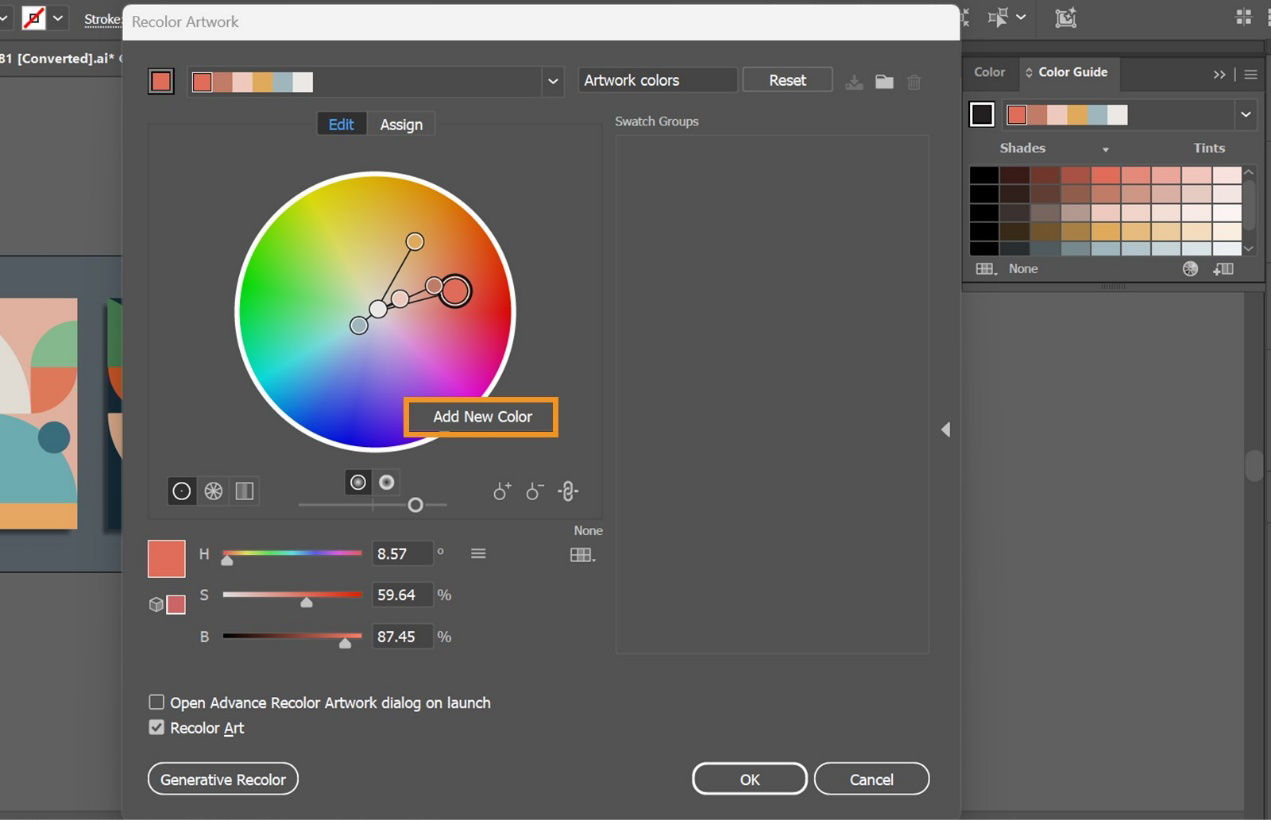Viewport: 1271px width, 820px height.
Task: Click the Unlink harmony colors icon
Action: [567, 491]
